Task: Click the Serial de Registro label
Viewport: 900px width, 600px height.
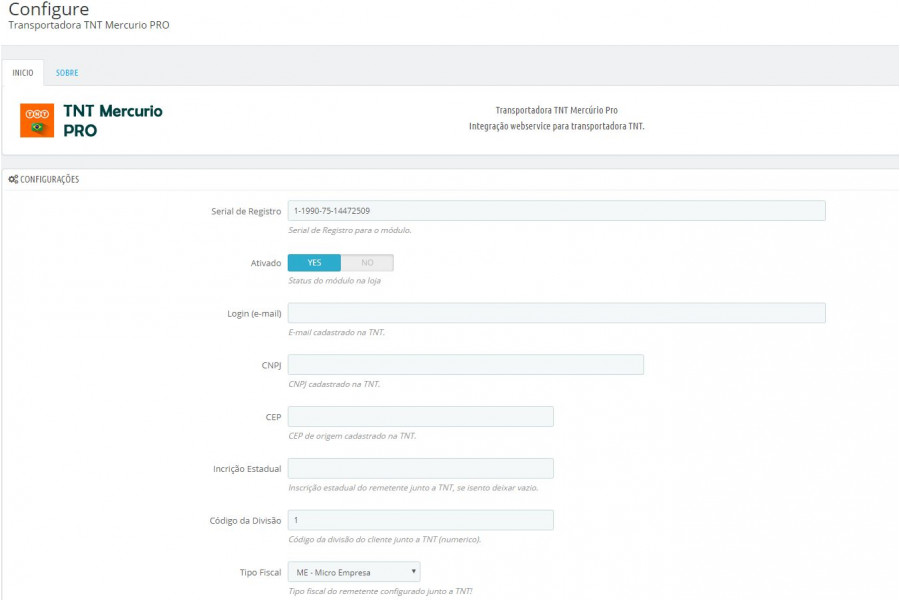Action: [x=246, y=211]
